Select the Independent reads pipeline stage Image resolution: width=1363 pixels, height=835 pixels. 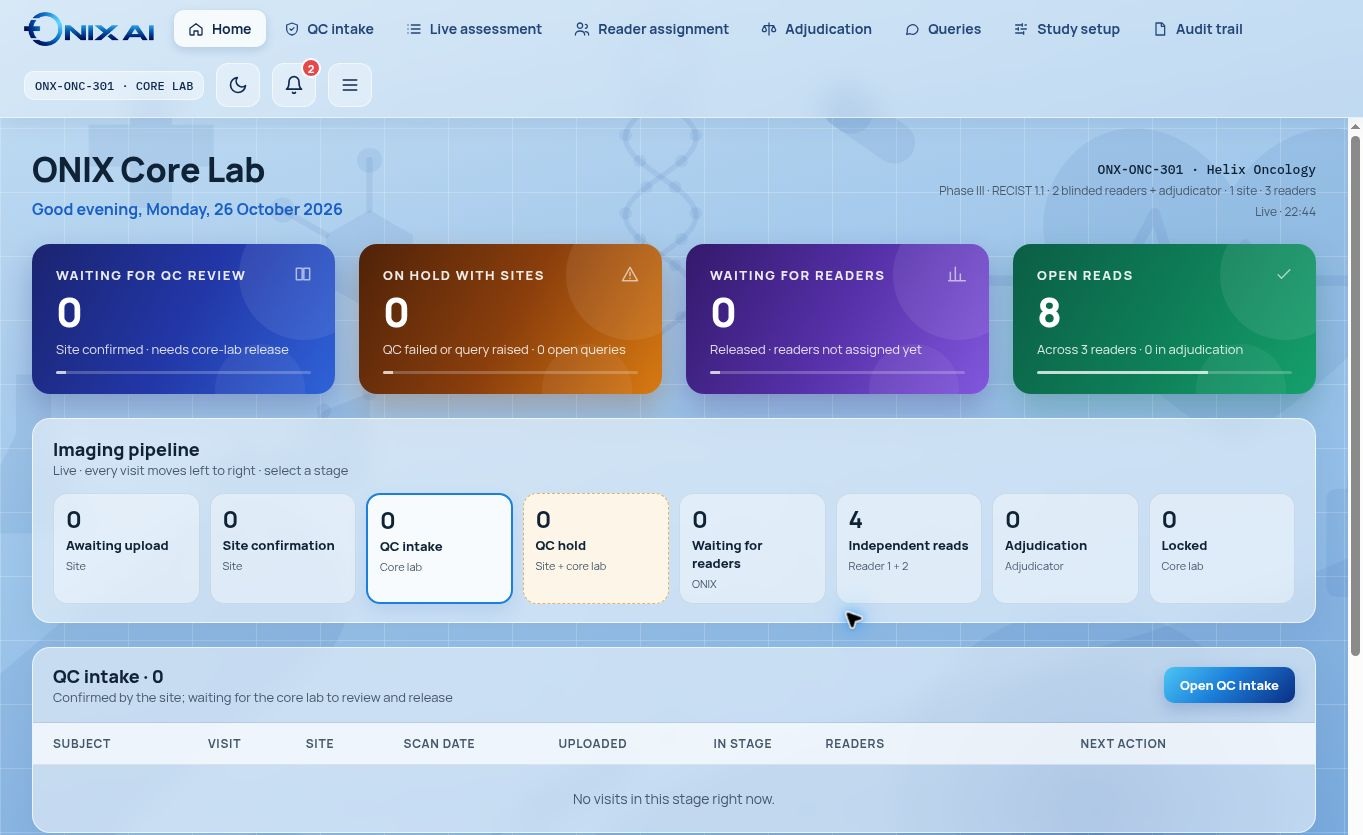pos(908,548)
